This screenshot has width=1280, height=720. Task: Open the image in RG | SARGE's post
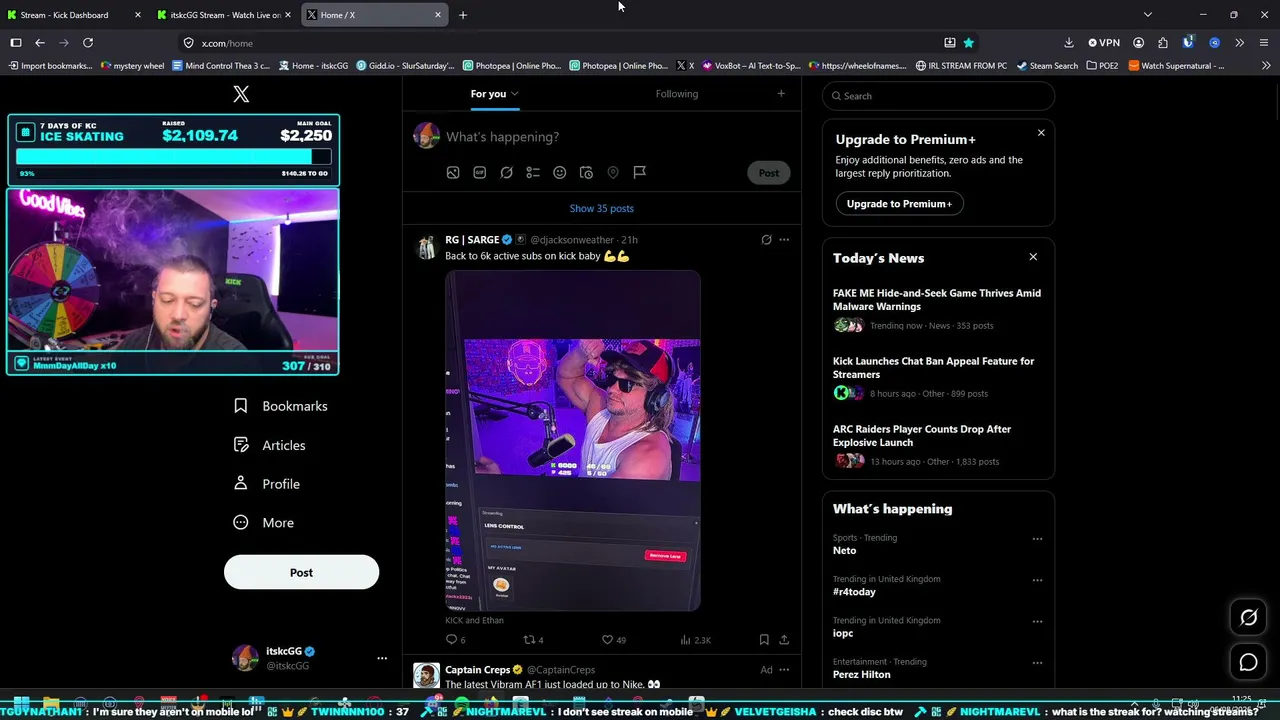573,441
